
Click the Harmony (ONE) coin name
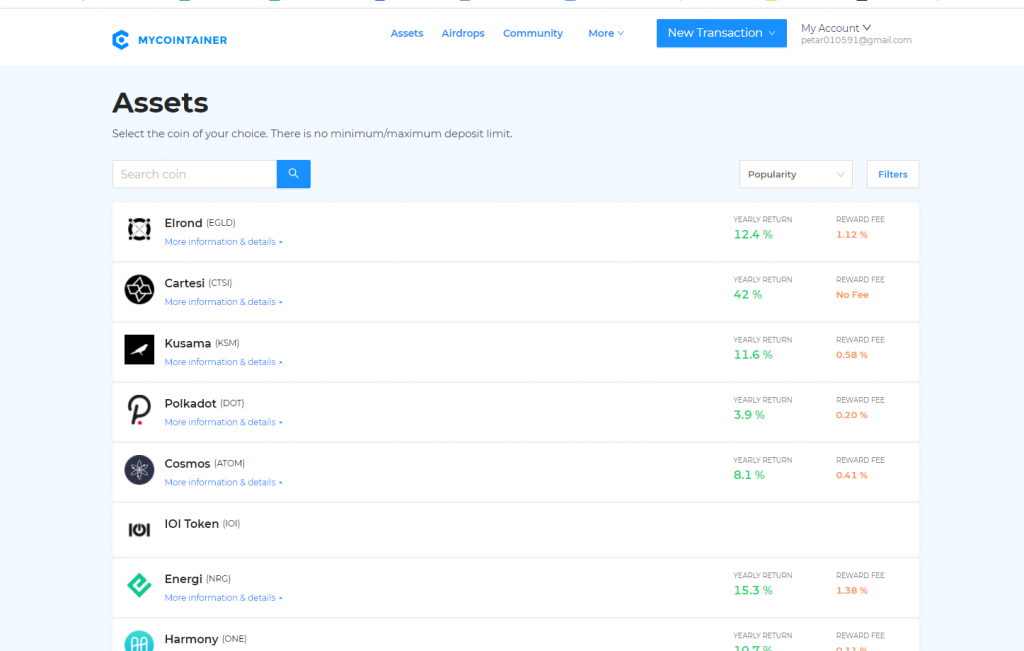point(205,639)
